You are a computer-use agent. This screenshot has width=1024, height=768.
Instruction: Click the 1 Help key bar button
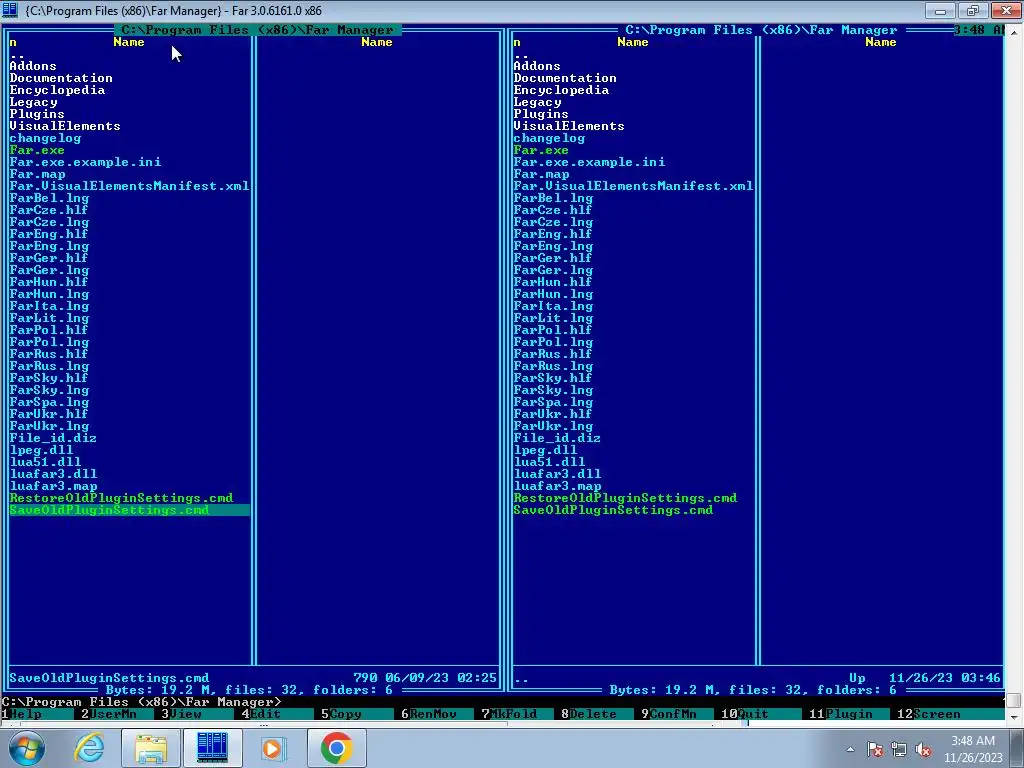tap(37, 714)
